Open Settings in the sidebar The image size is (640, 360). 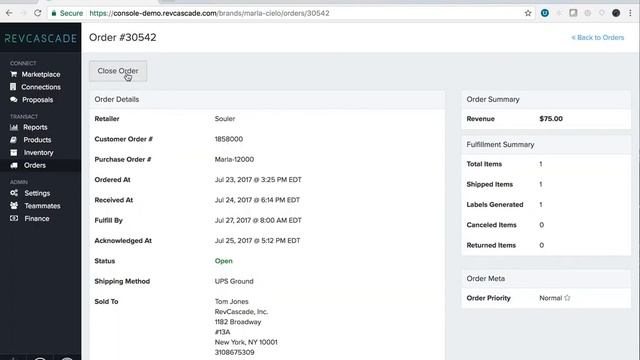click(37, 193)
